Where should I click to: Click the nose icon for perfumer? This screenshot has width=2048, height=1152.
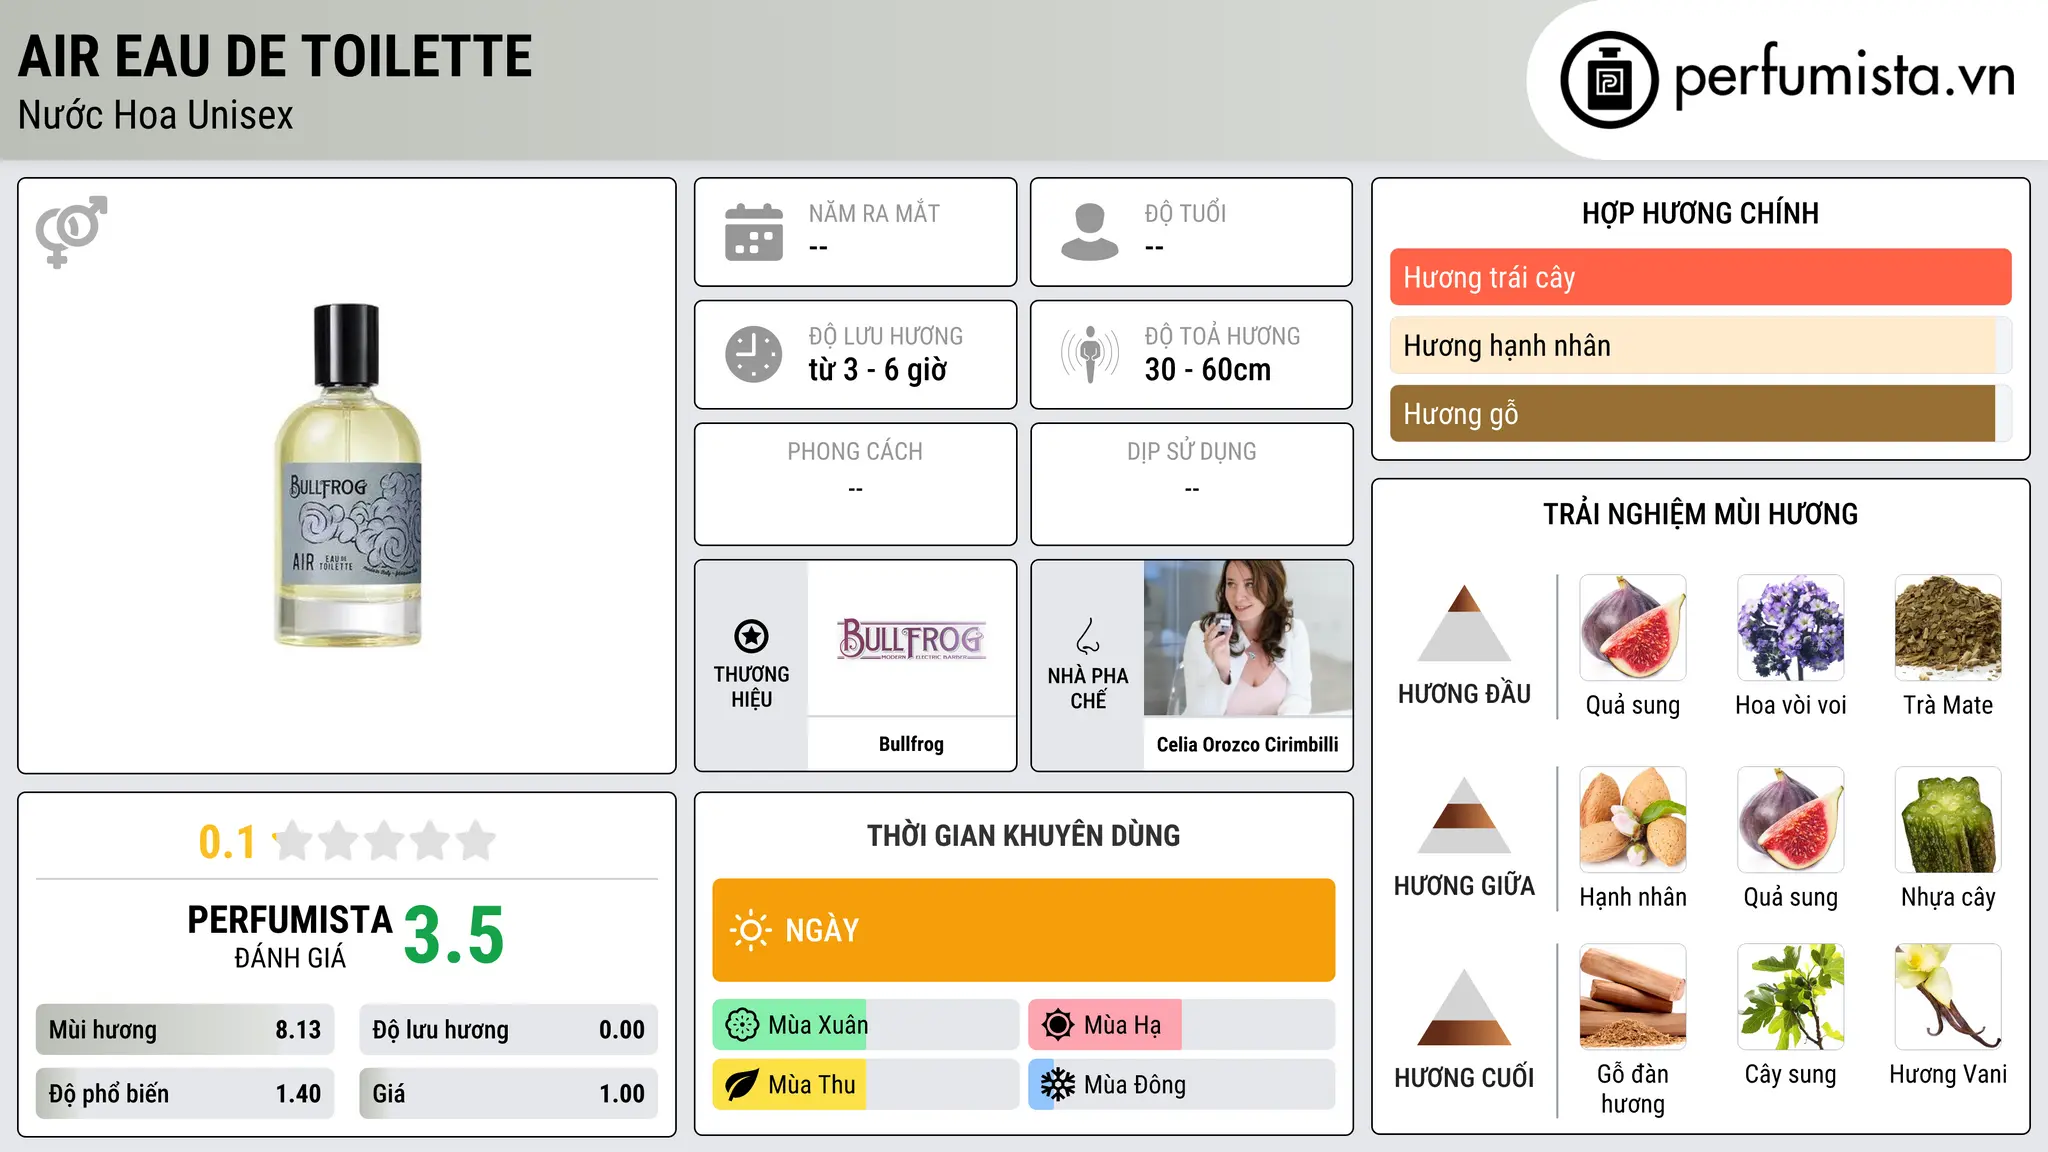click(x=1088, y=636)
